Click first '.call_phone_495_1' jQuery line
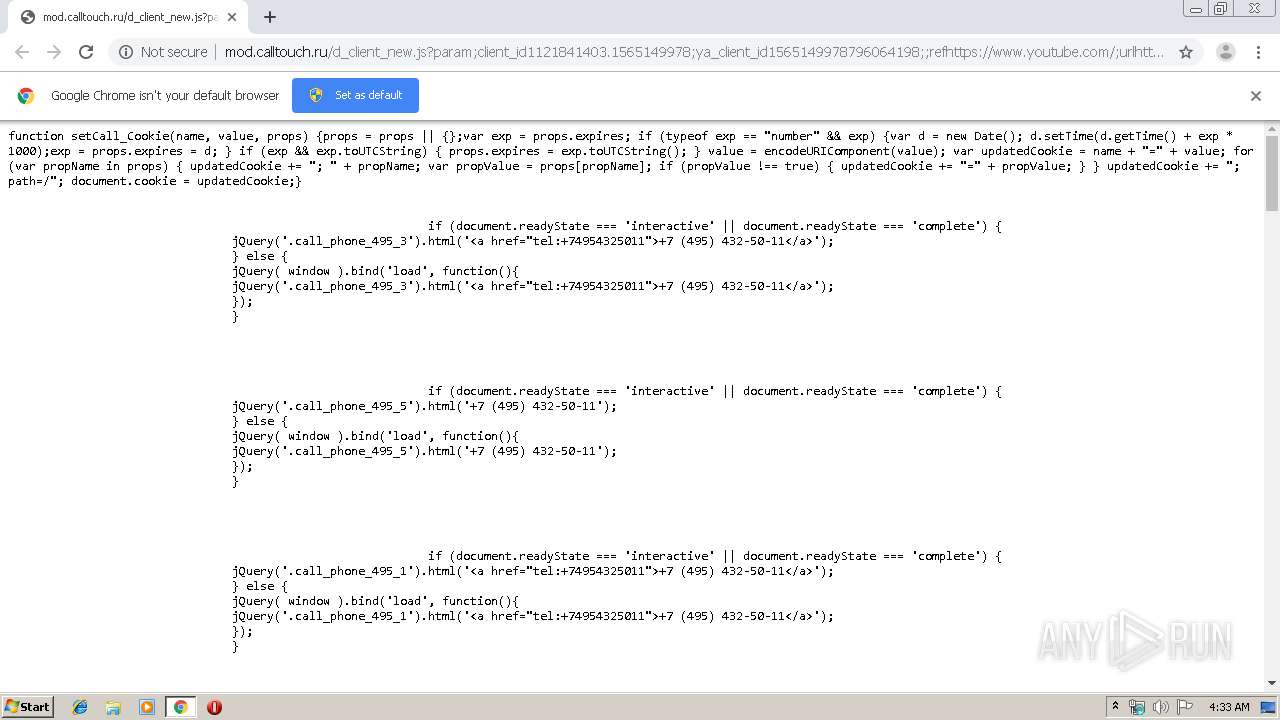The image size is (1280, 720). pos(533,571)
